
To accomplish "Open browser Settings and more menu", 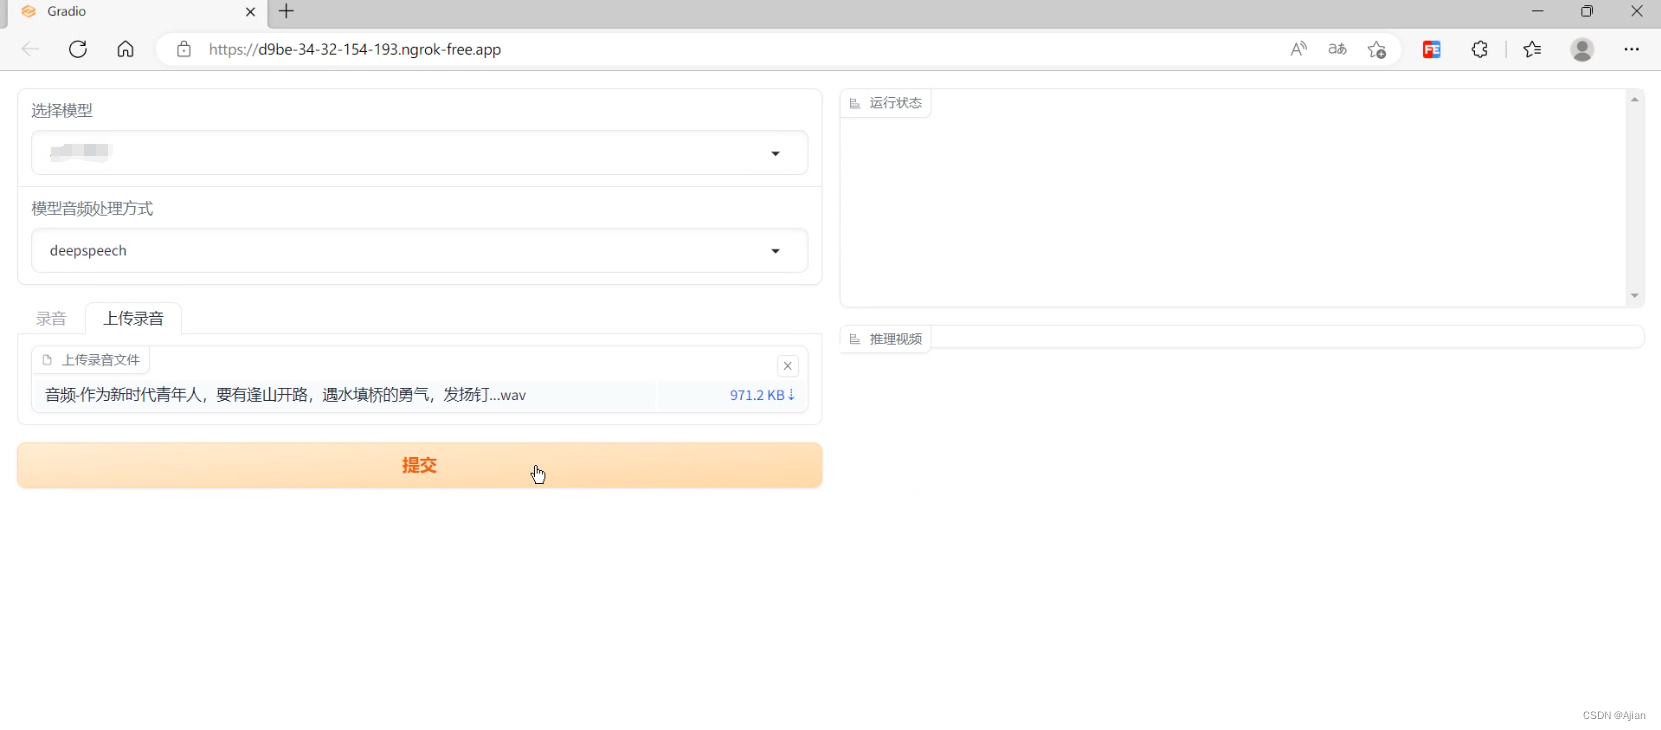I will coord(1632,49).
